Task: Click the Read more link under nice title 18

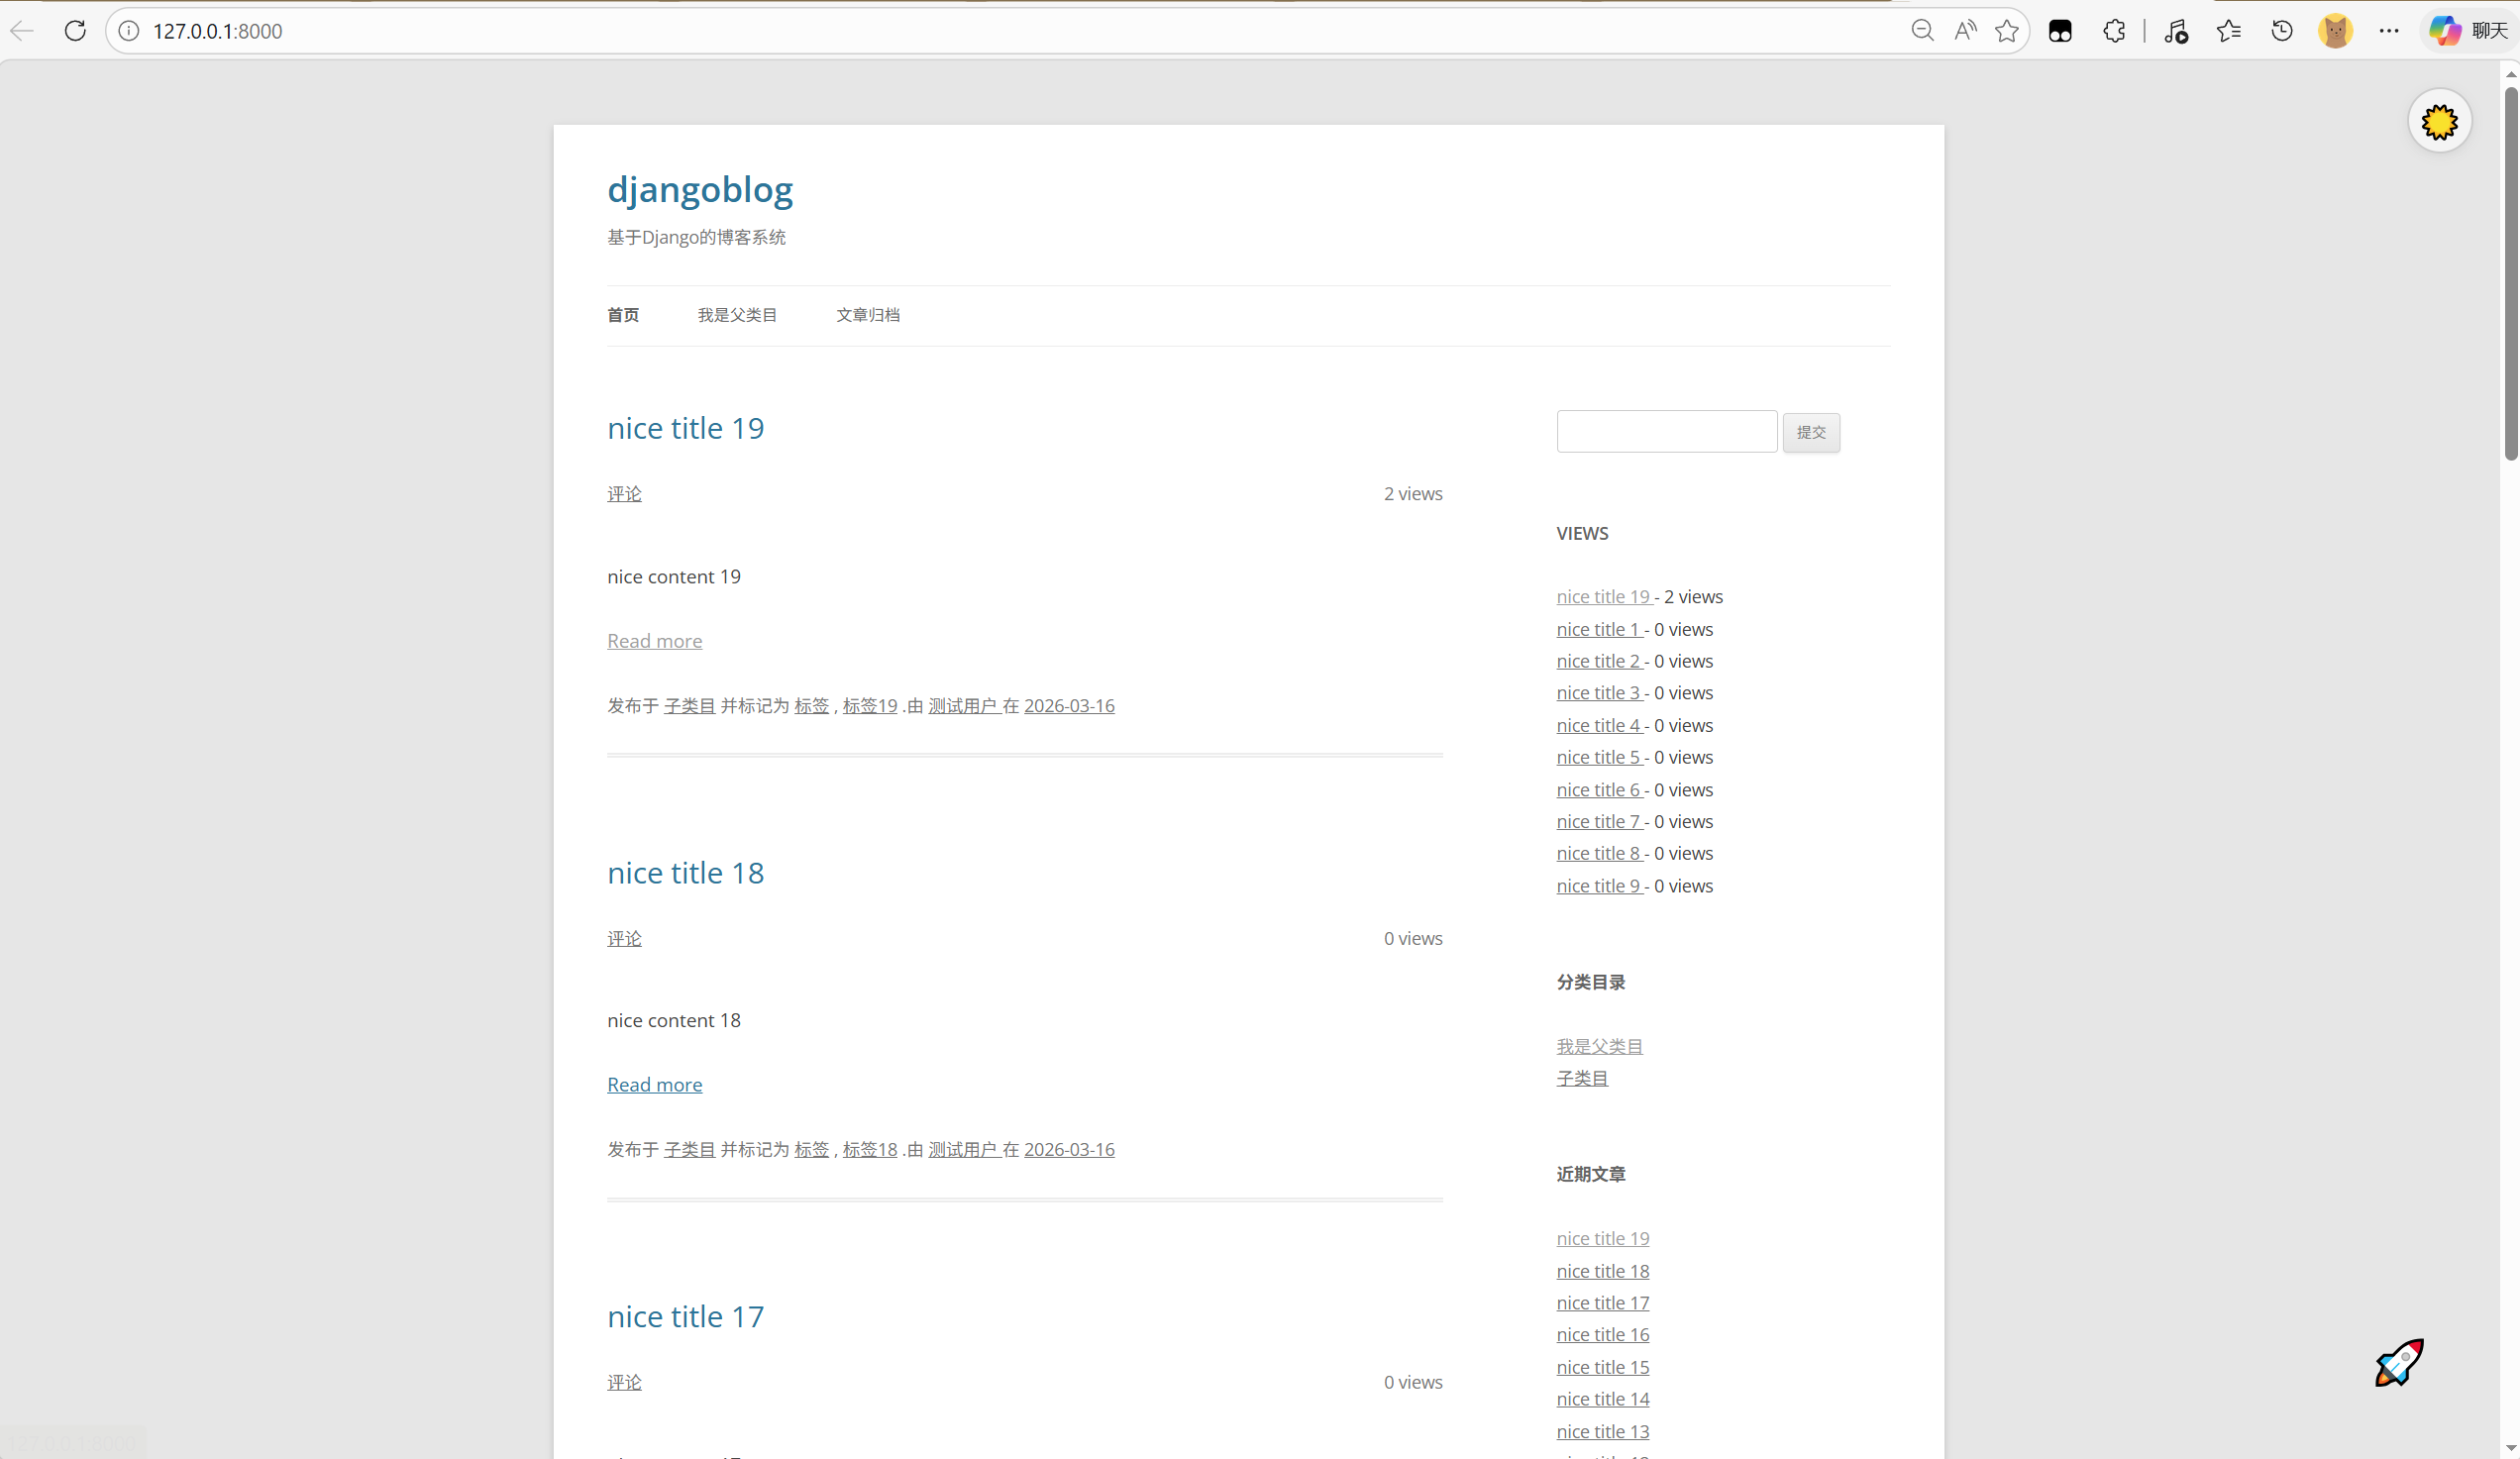Action: [x=654, y=1085]
